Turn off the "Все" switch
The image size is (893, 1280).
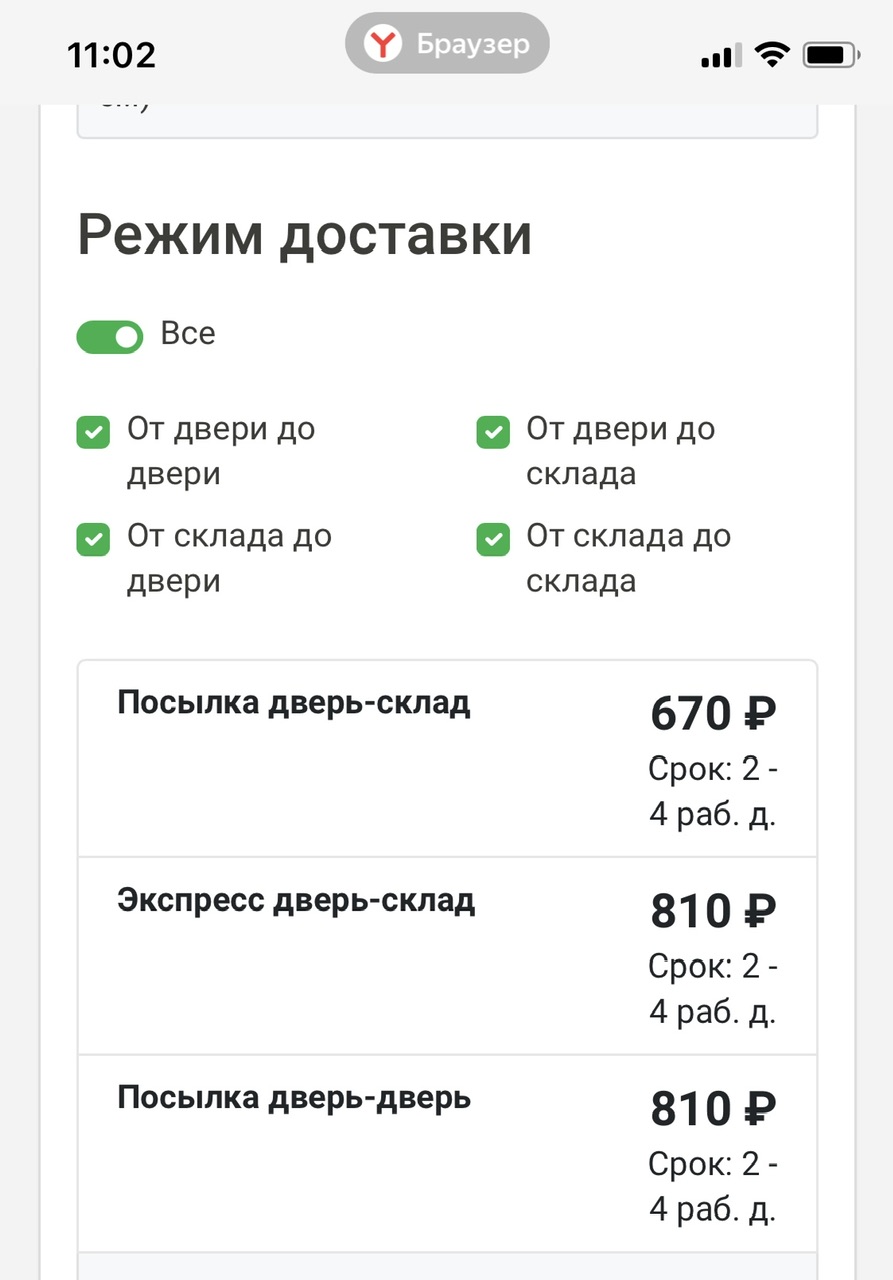tap(110, 337)
